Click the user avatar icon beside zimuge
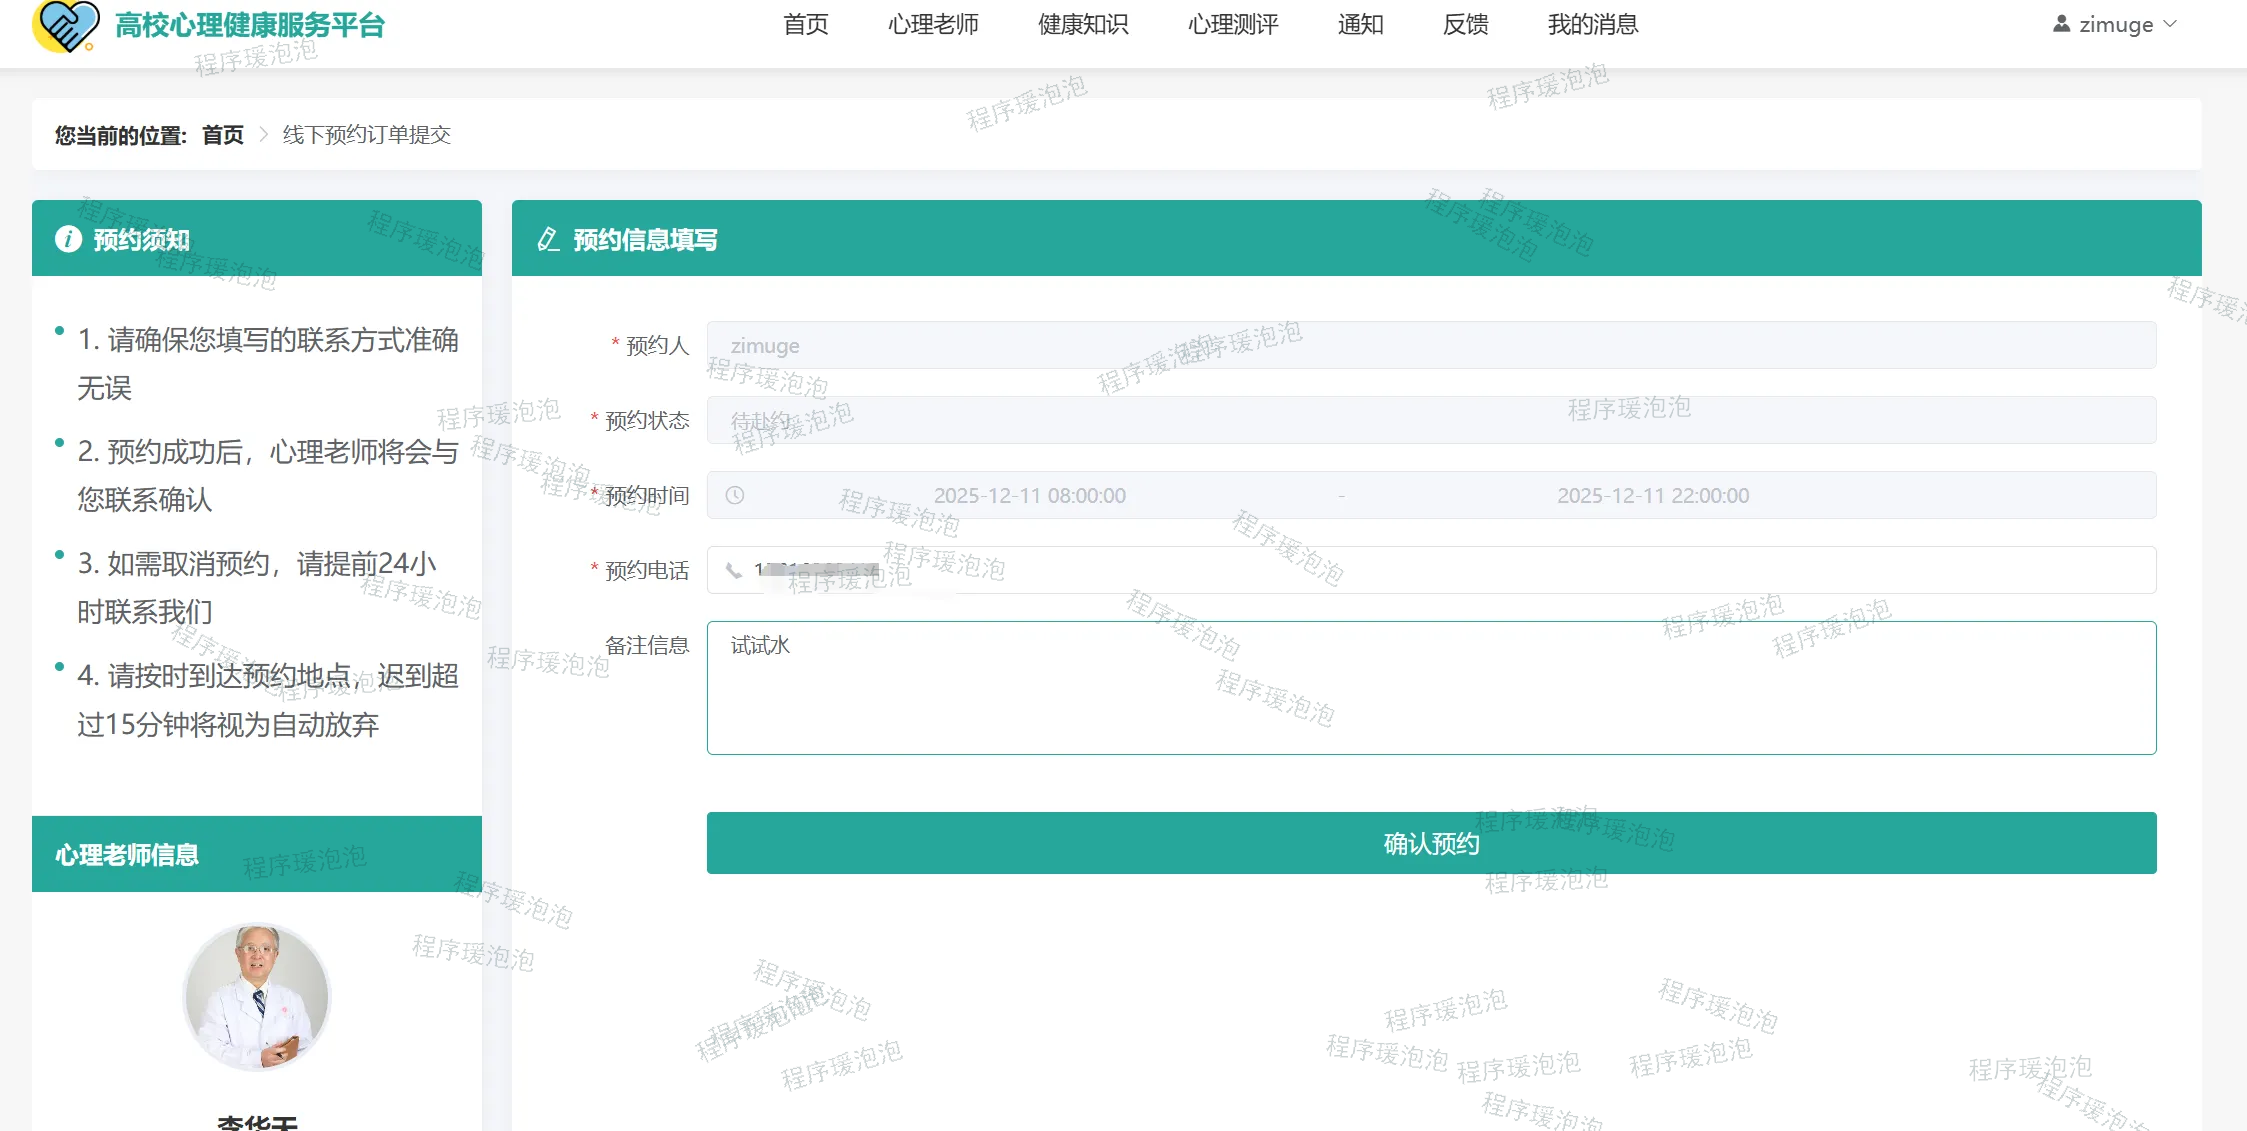The image size is (2247, 1131). click(x=2061, y=24)
